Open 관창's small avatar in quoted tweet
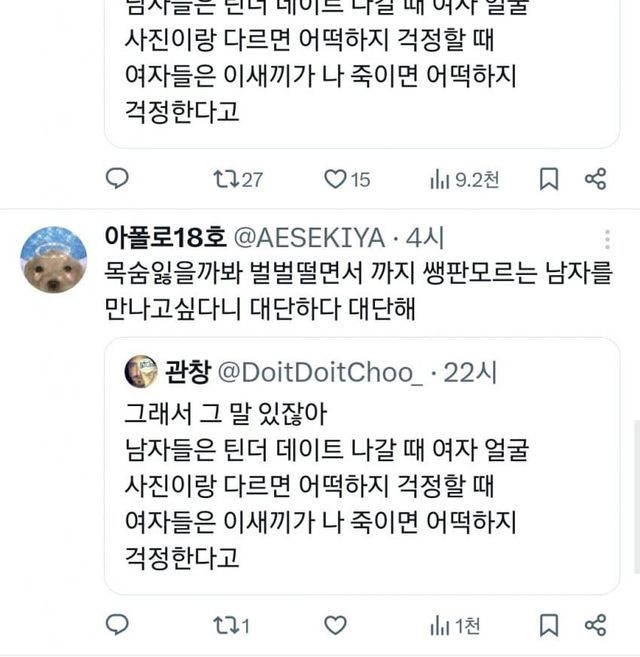The height and width of the screenshot is (657, 640). [141, 372]
